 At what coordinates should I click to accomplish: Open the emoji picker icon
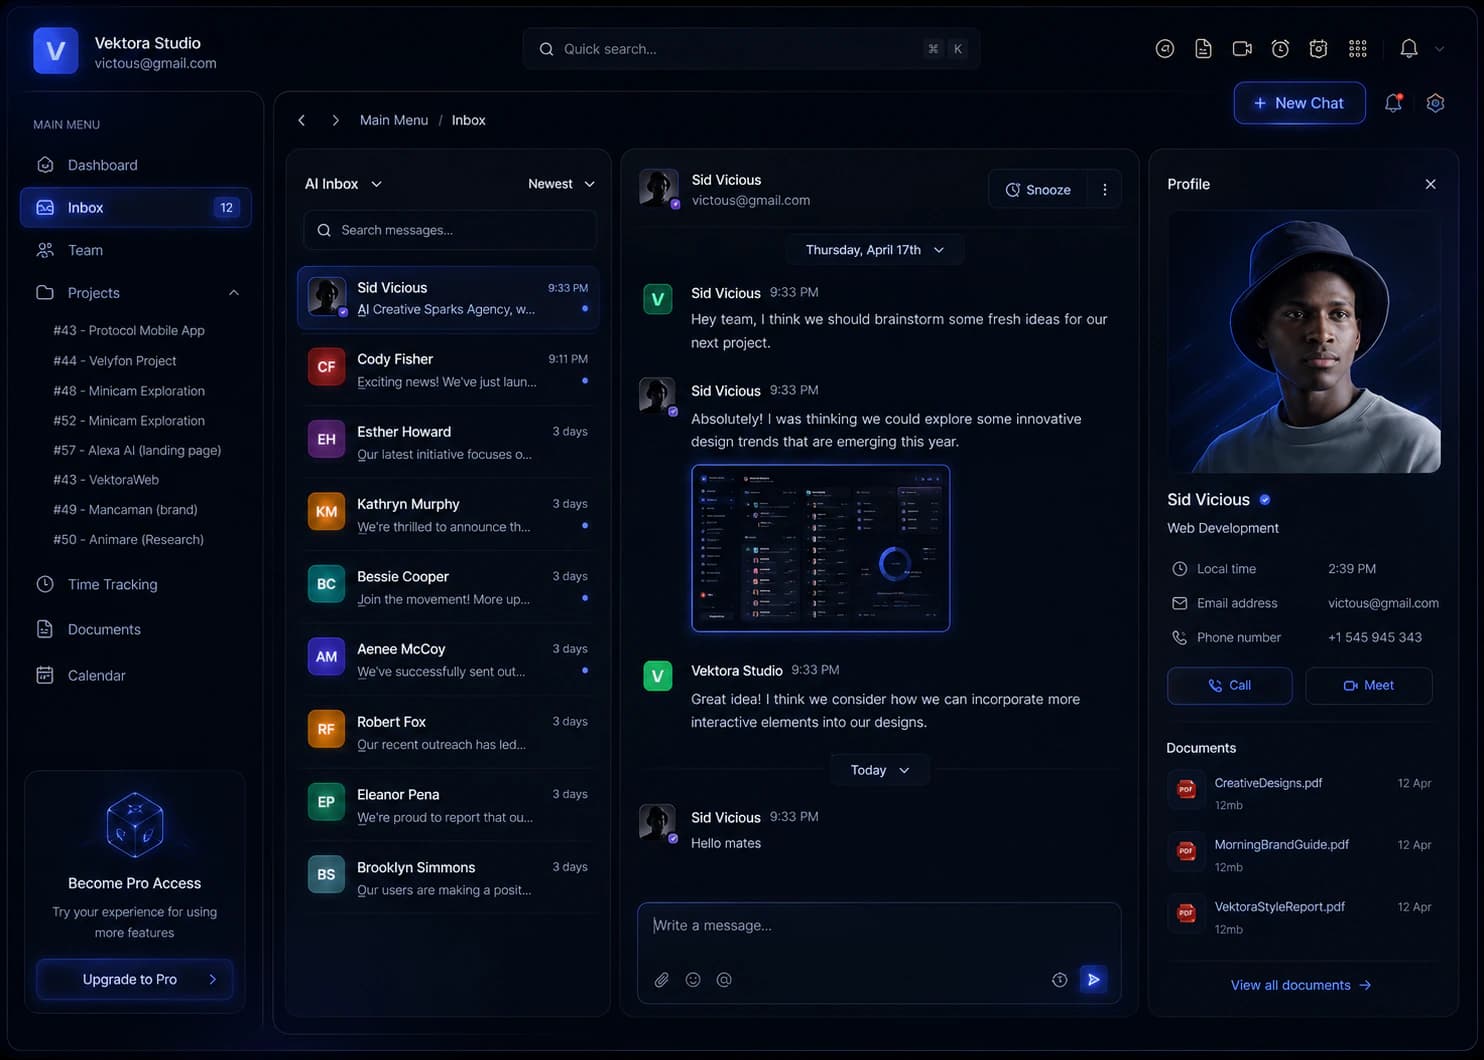tap(693, 980)
